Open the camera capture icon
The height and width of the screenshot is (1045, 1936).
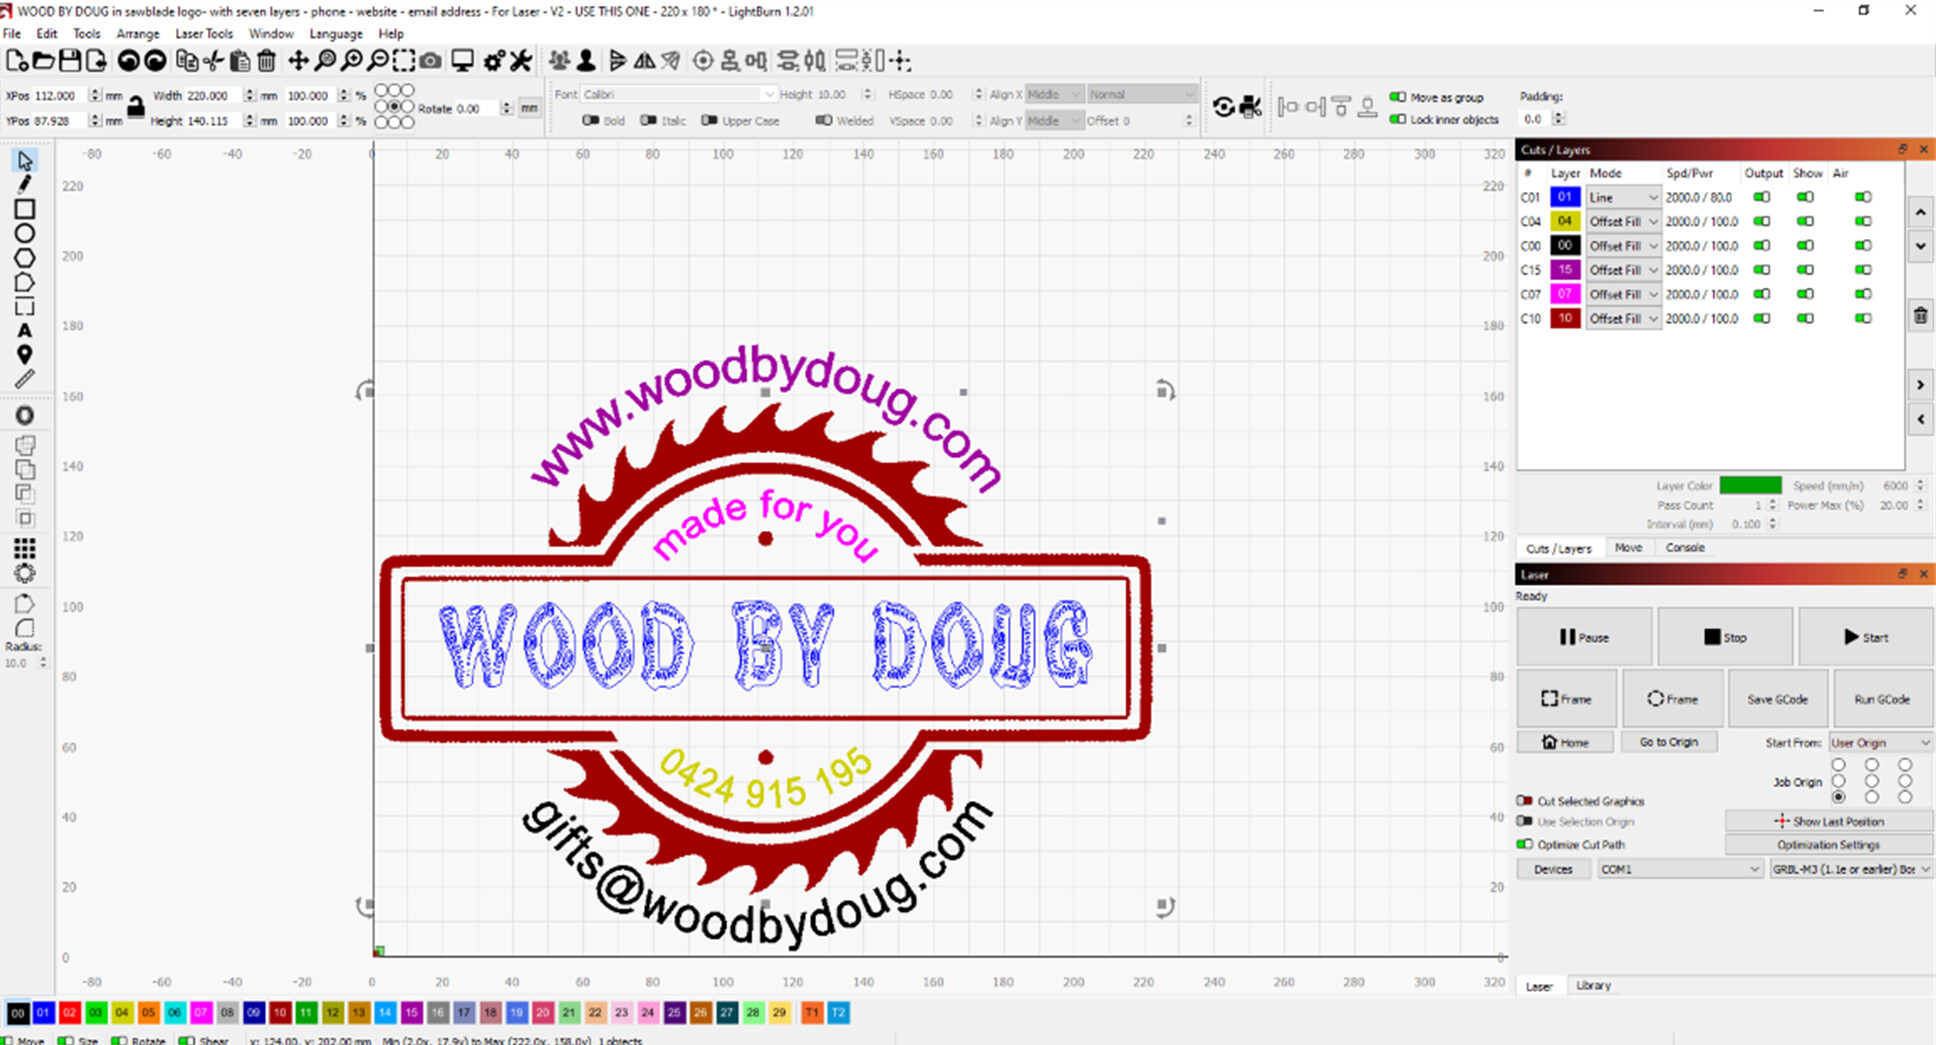click(430, 61)
